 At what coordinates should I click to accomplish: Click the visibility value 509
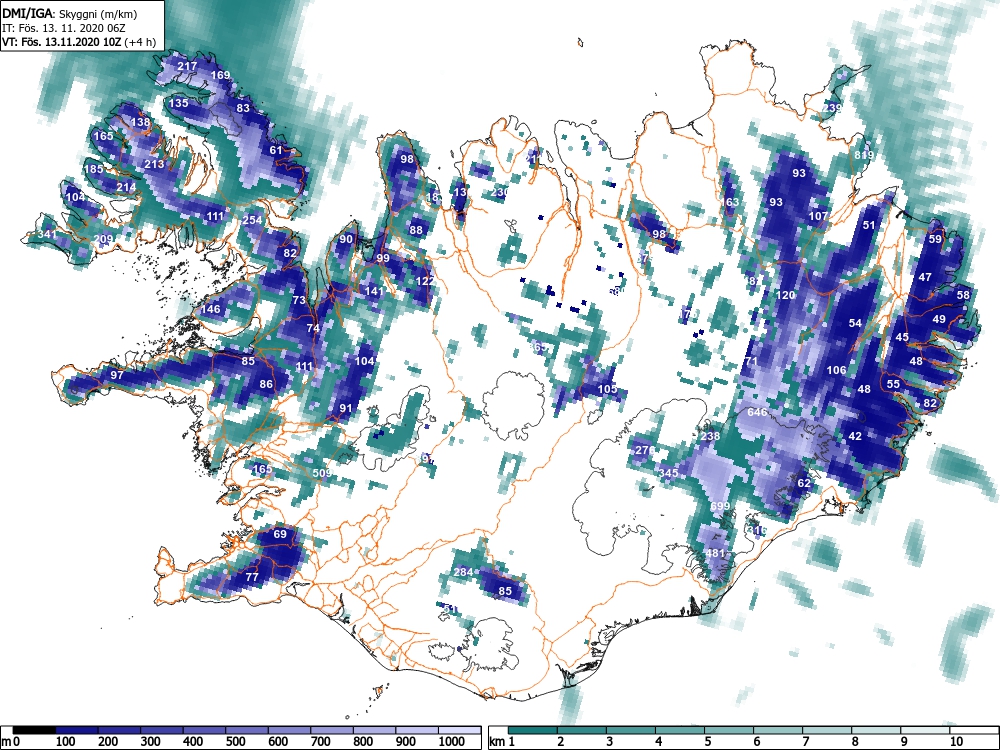click(322, 473)
